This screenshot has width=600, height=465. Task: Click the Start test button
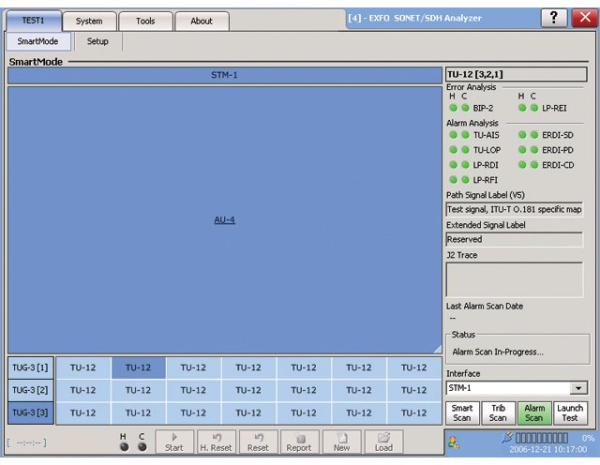[174, 442]
